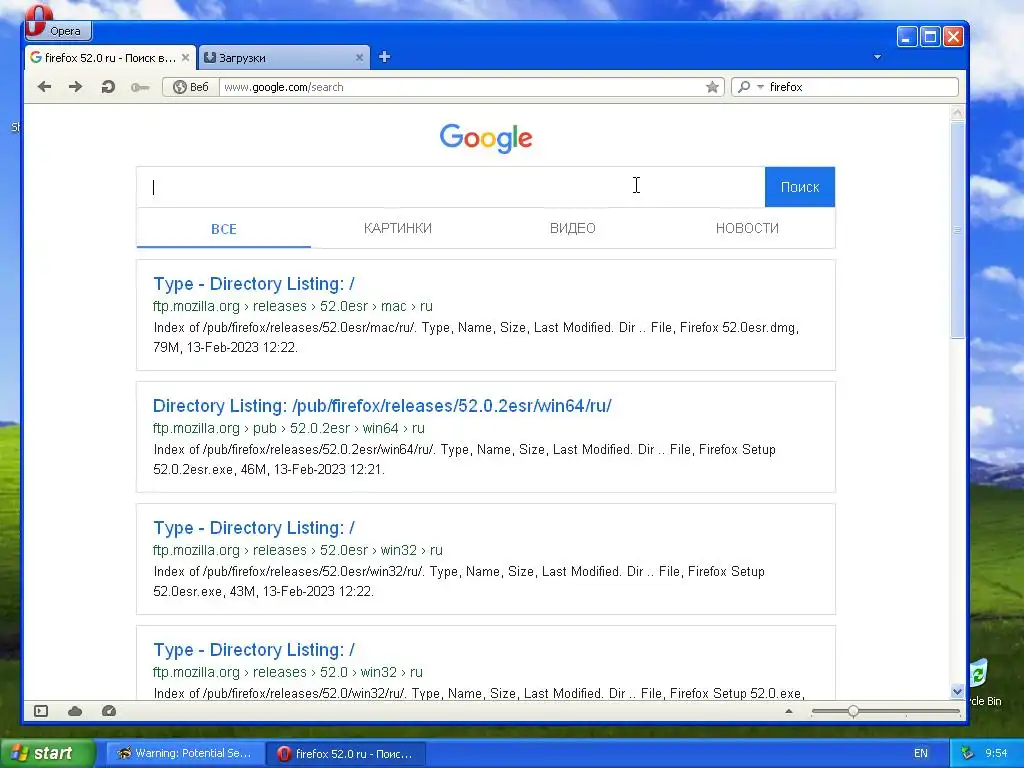The image size is (1024, 768).
Task: Click the system tray network icon
Action: 968,754
